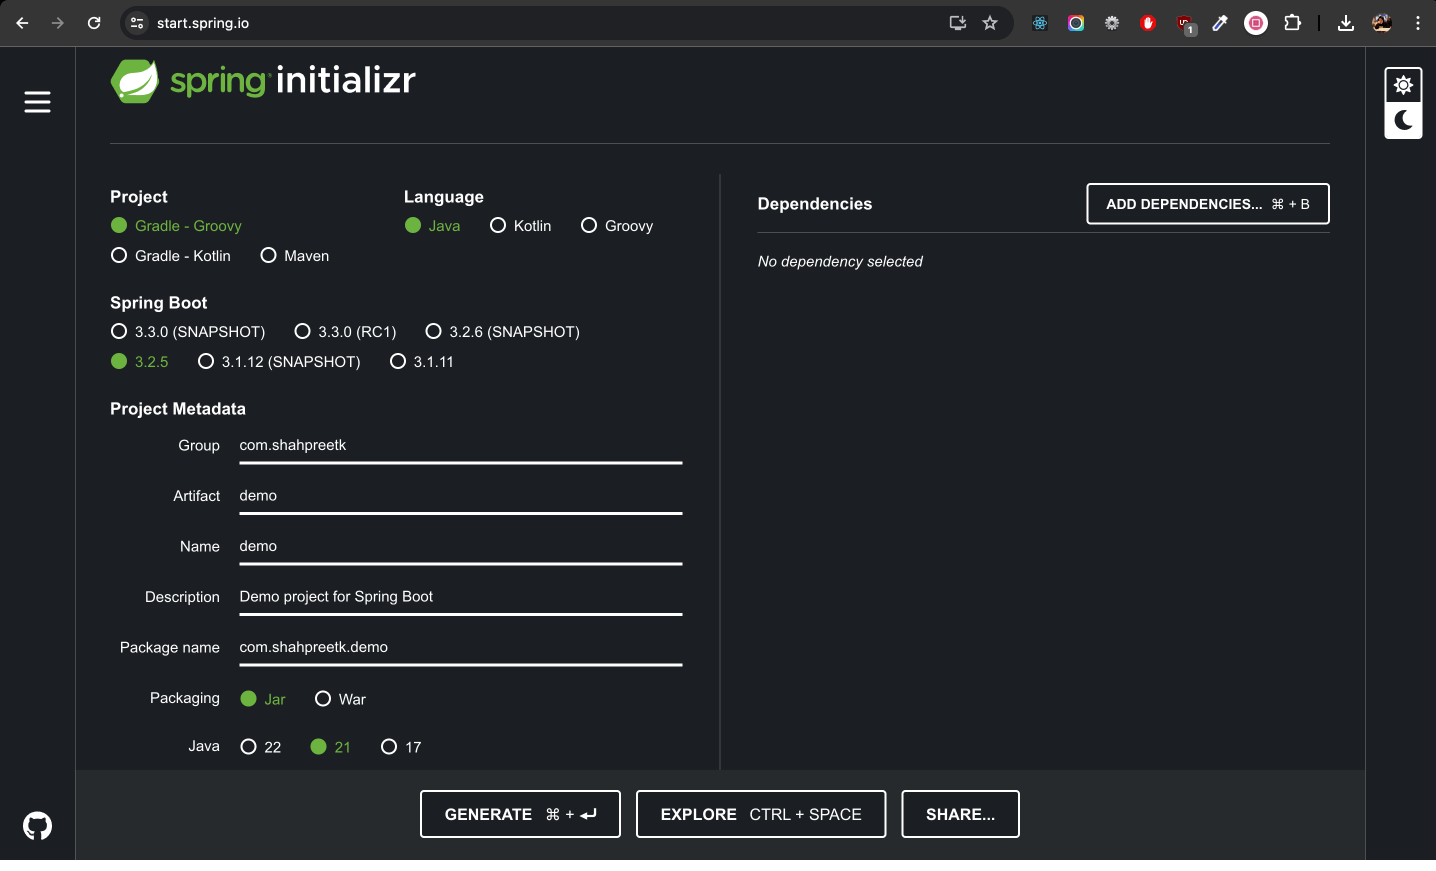Image resolution: width=1436 pixels, height=871 pixels.
Task: Select Java version 17
Action: (401, 747)
